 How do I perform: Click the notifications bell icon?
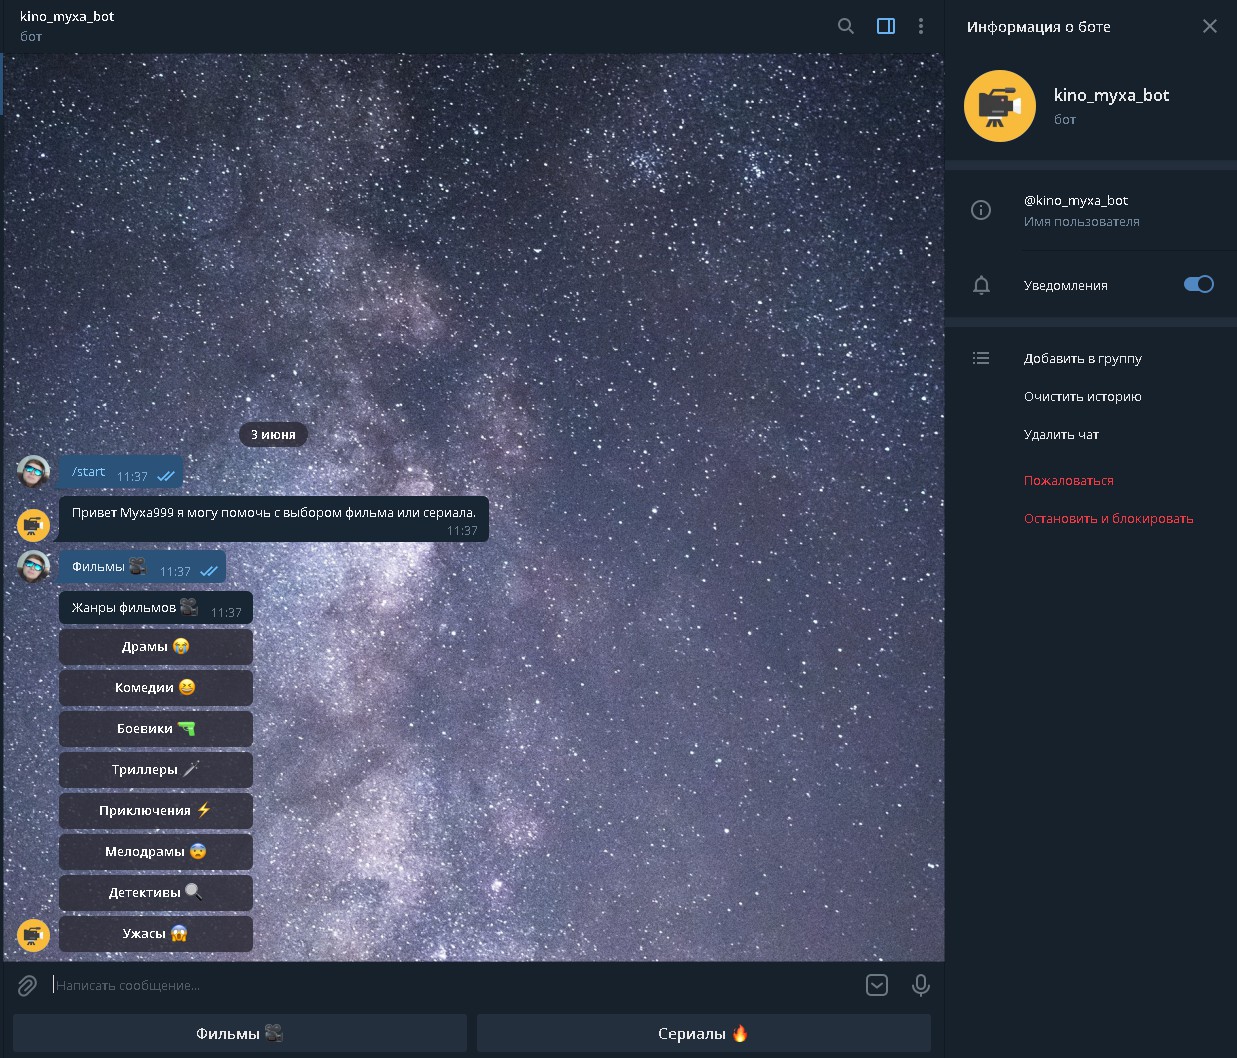pyautogui.click(x=981, y=285)
